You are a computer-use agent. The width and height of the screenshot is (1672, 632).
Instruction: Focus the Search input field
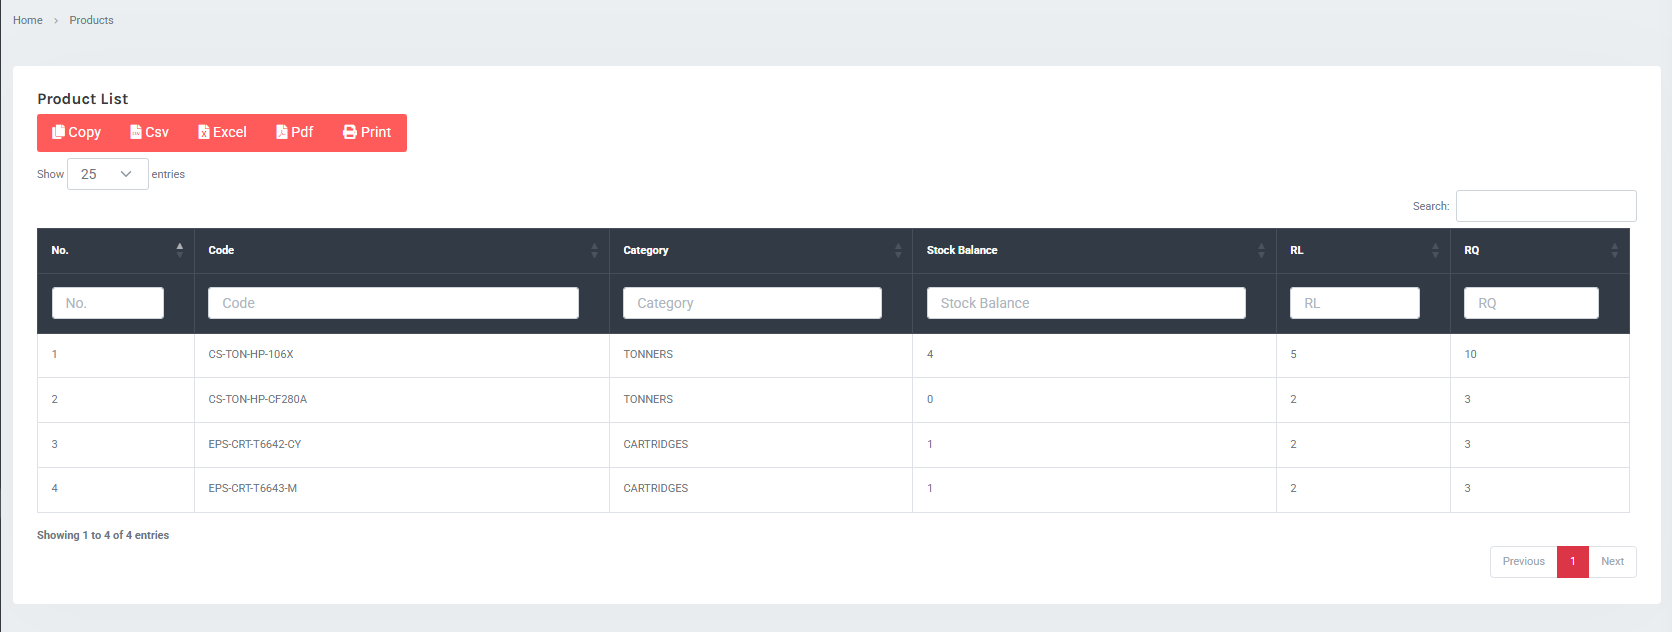pyautogui.click(x=1546, y=206)
